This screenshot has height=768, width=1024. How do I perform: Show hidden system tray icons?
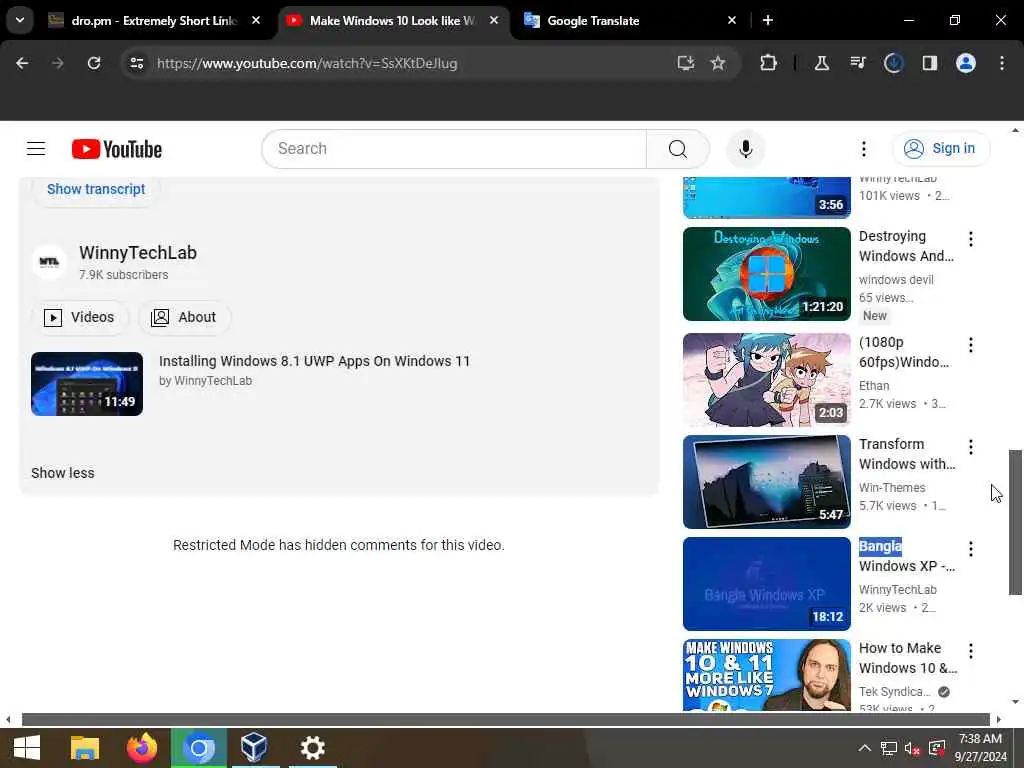[x=864, y=748]
